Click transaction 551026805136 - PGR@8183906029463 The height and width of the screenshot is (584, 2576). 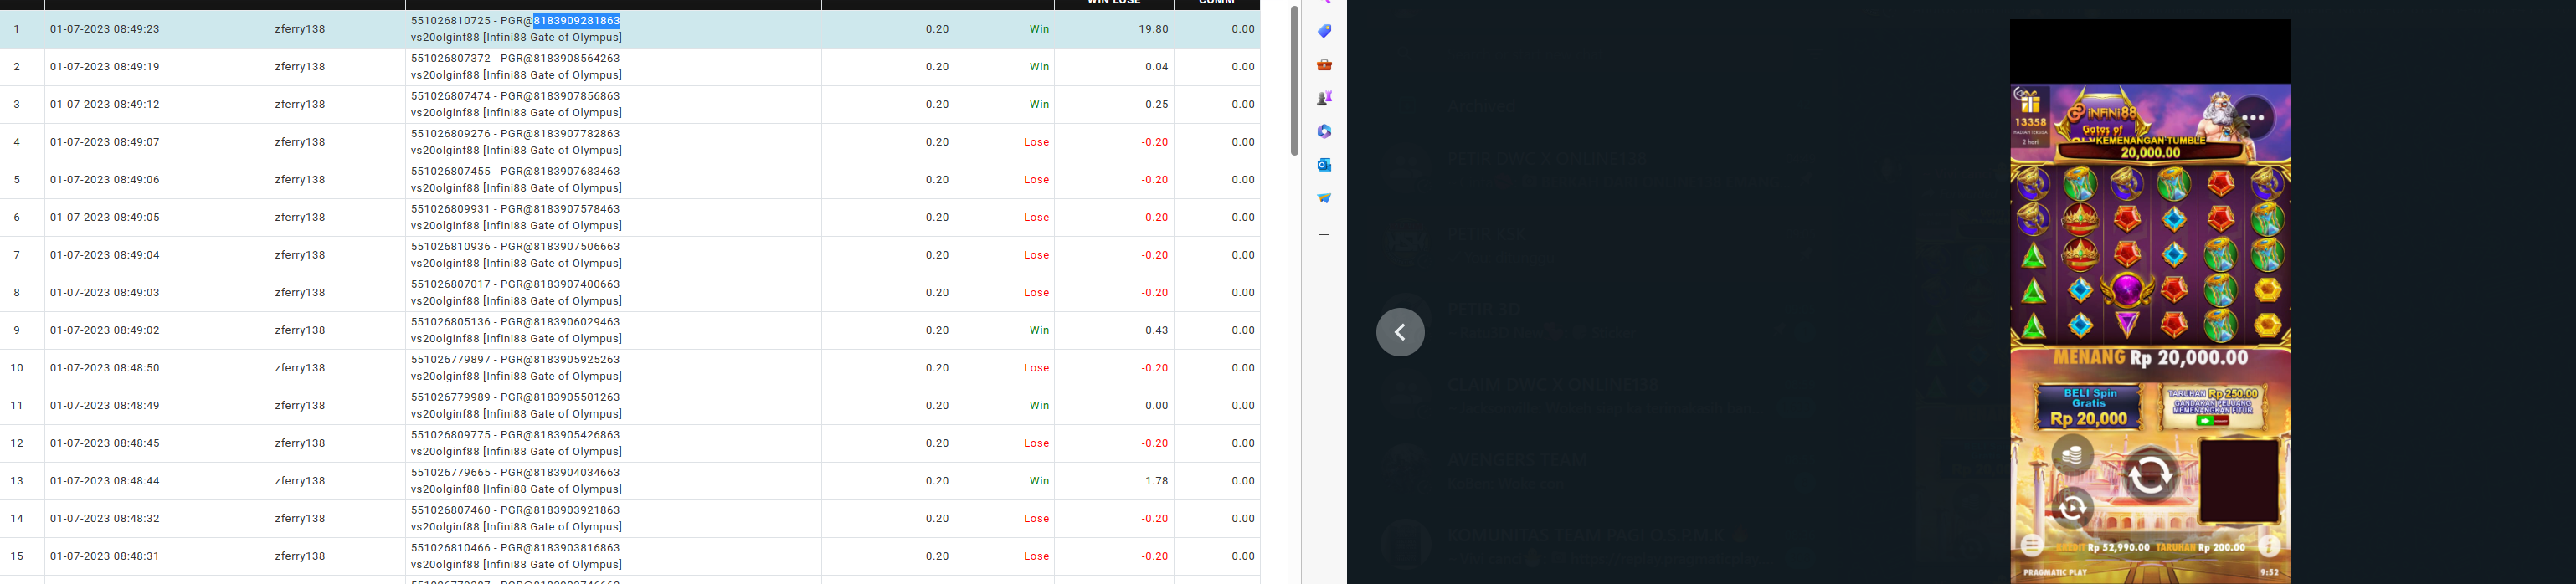(515, 322)
